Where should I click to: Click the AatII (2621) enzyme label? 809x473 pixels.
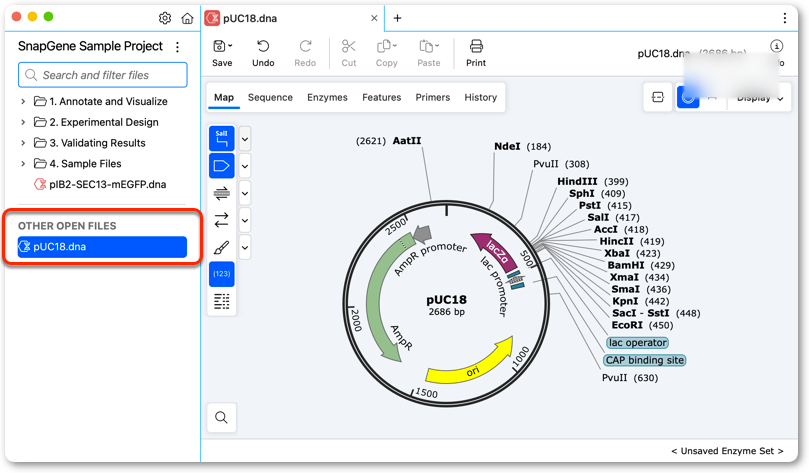(x=389, y=140)
